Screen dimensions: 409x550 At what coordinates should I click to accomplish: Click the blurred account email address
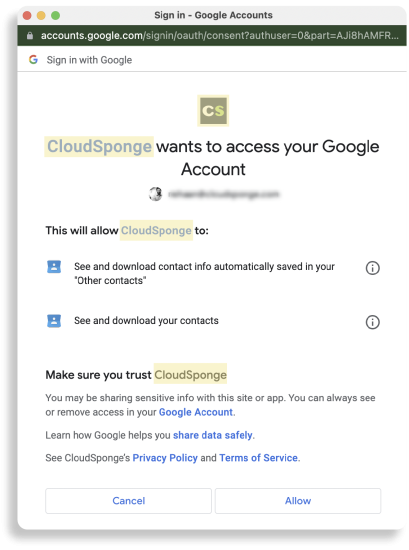223,194
